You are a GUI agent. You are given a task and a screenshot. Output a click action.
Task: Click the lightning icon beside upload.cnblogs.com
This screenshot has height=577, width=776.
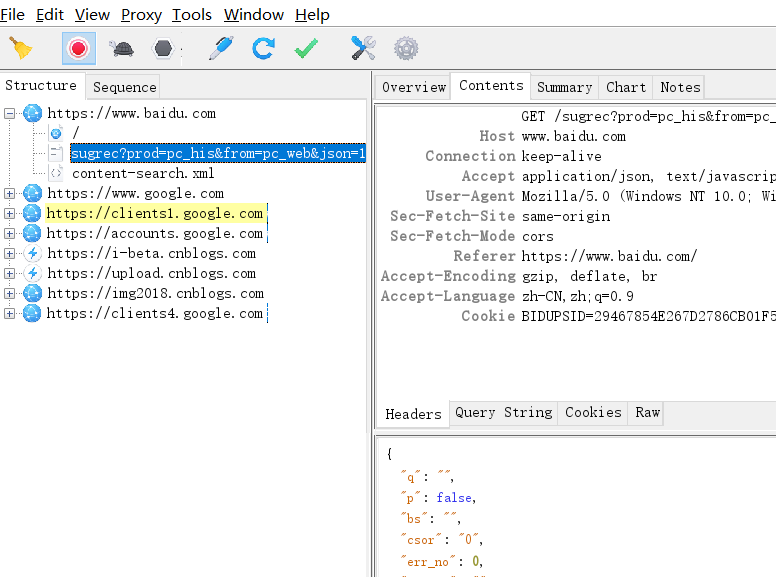[x=33, y=274]
